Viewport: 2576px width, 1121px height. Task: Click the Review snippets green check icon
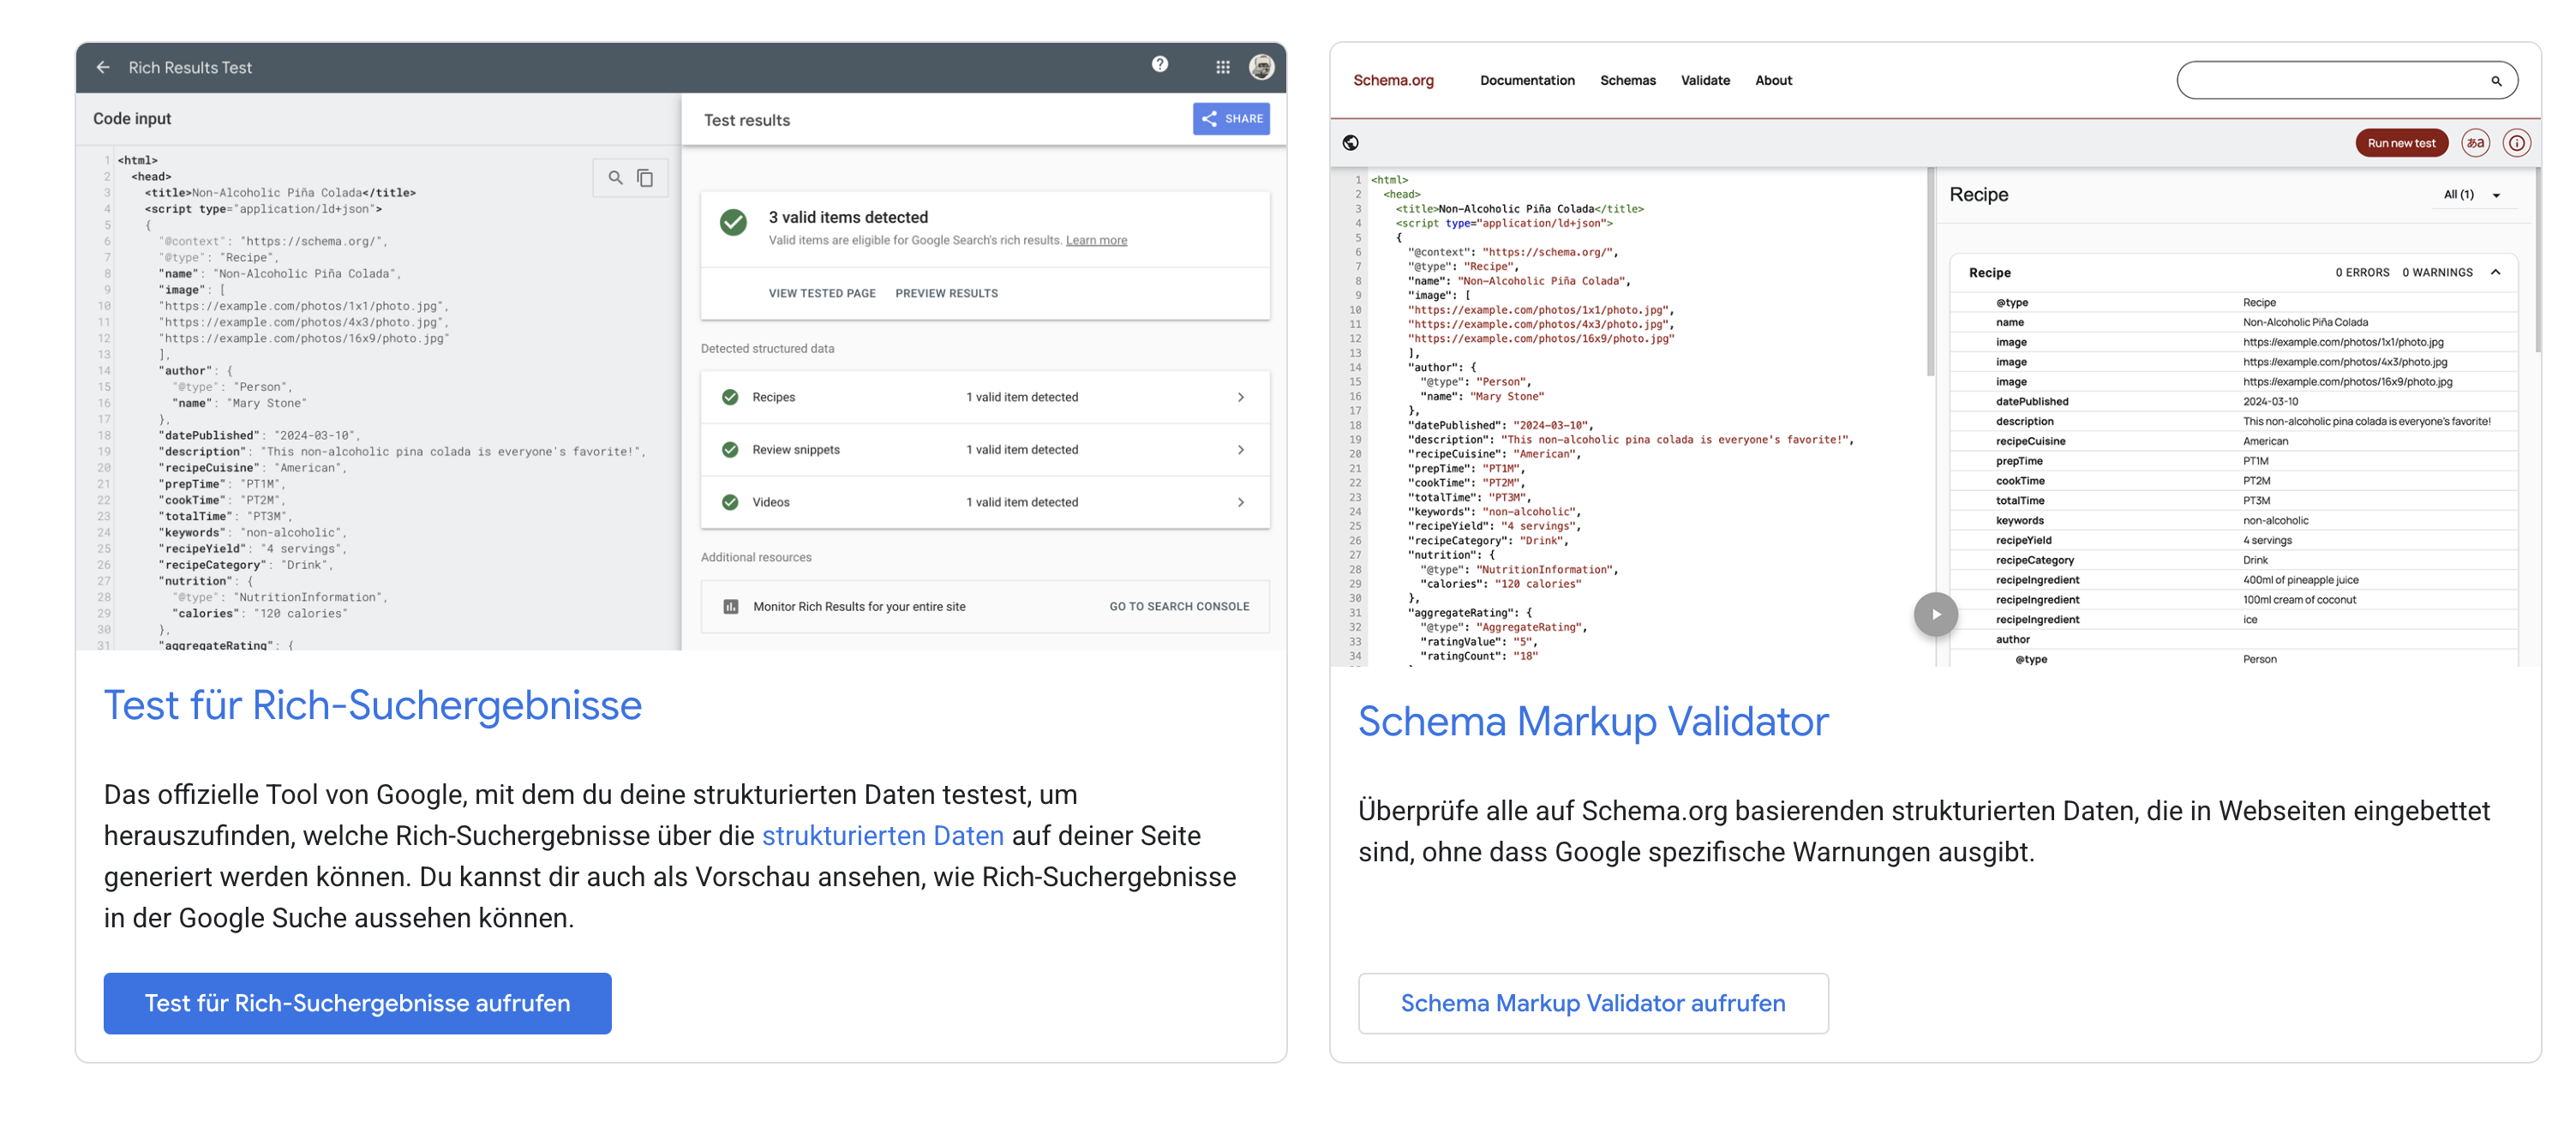pyautogui.click(x=730, y=450)
